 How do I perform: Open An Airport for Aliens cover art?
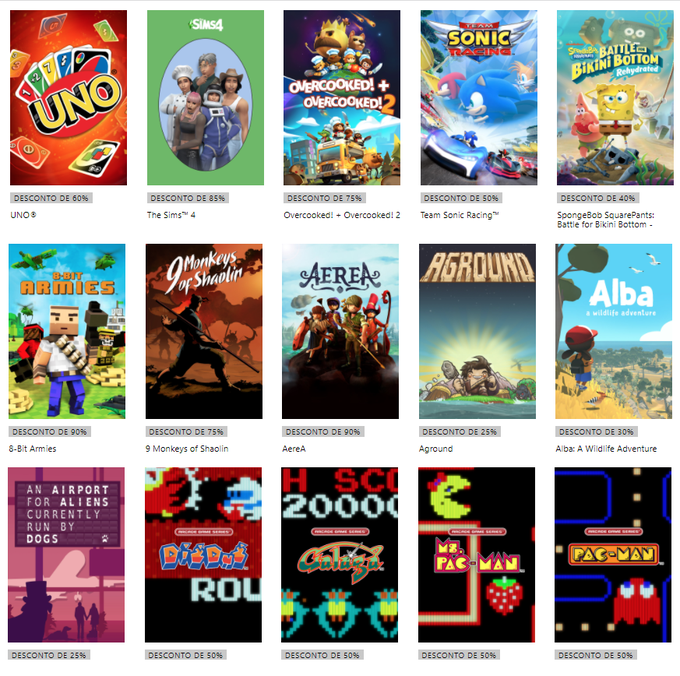point(66,555)
